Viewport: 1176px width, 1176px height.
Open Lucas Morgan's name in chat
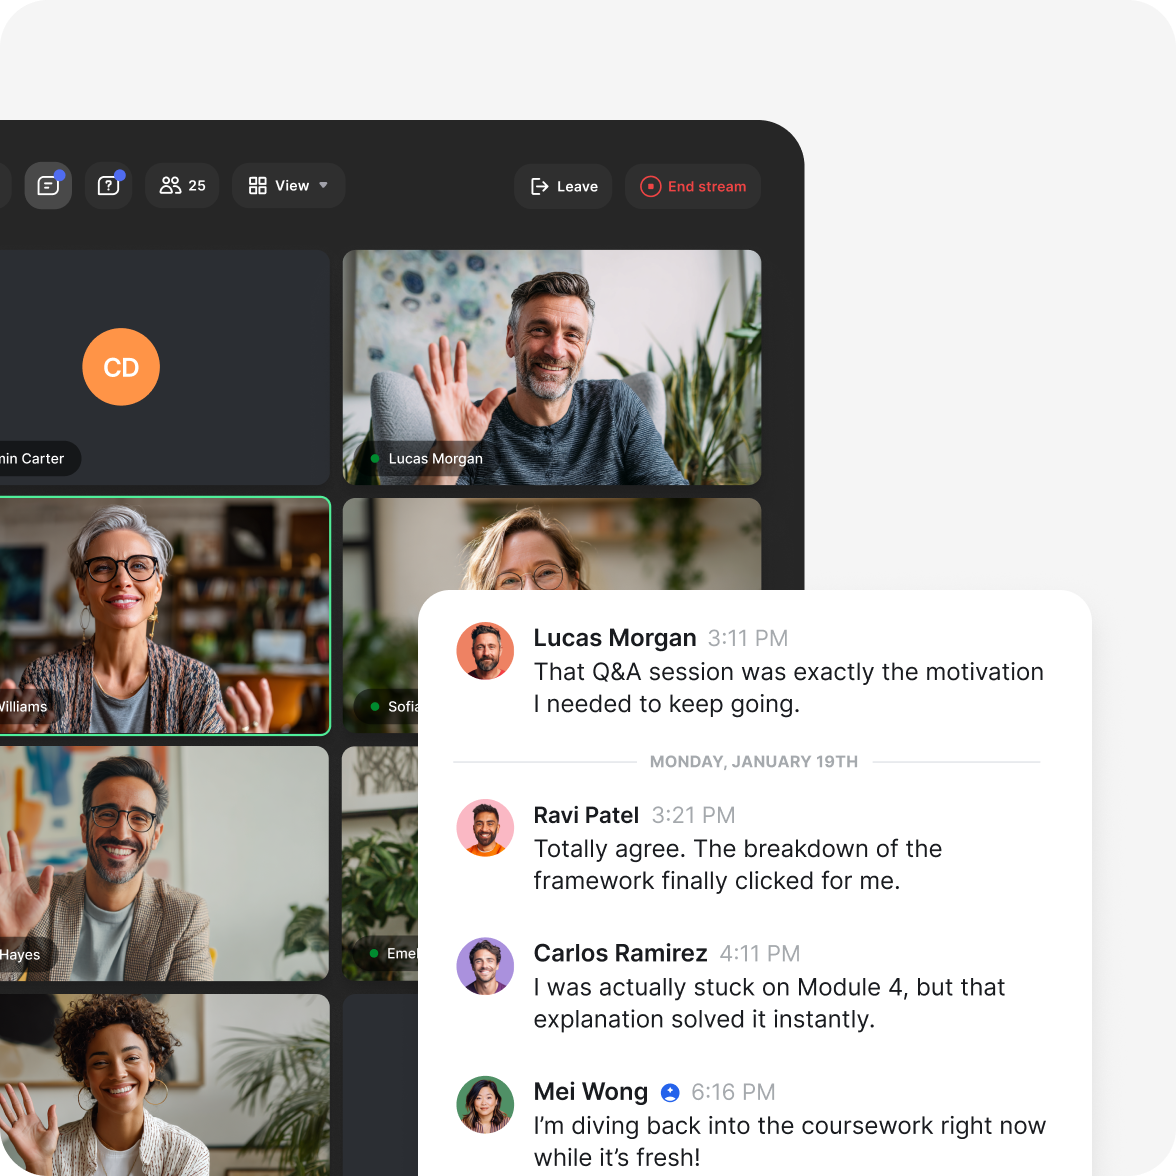click(x=615, y=638)
